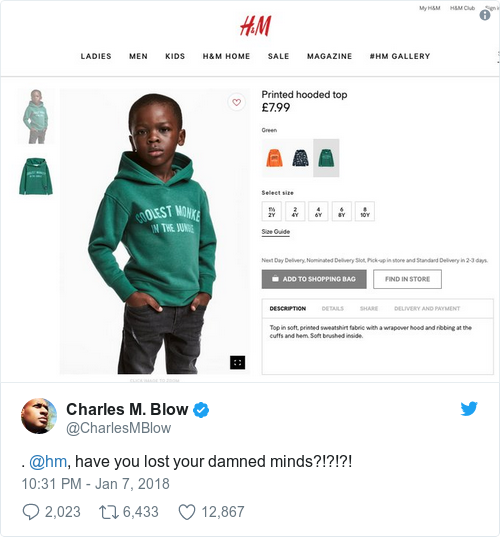This screenshot has width=500, height=537.
Task: Like the tweet with the heart icon
Action: [187, 512]
